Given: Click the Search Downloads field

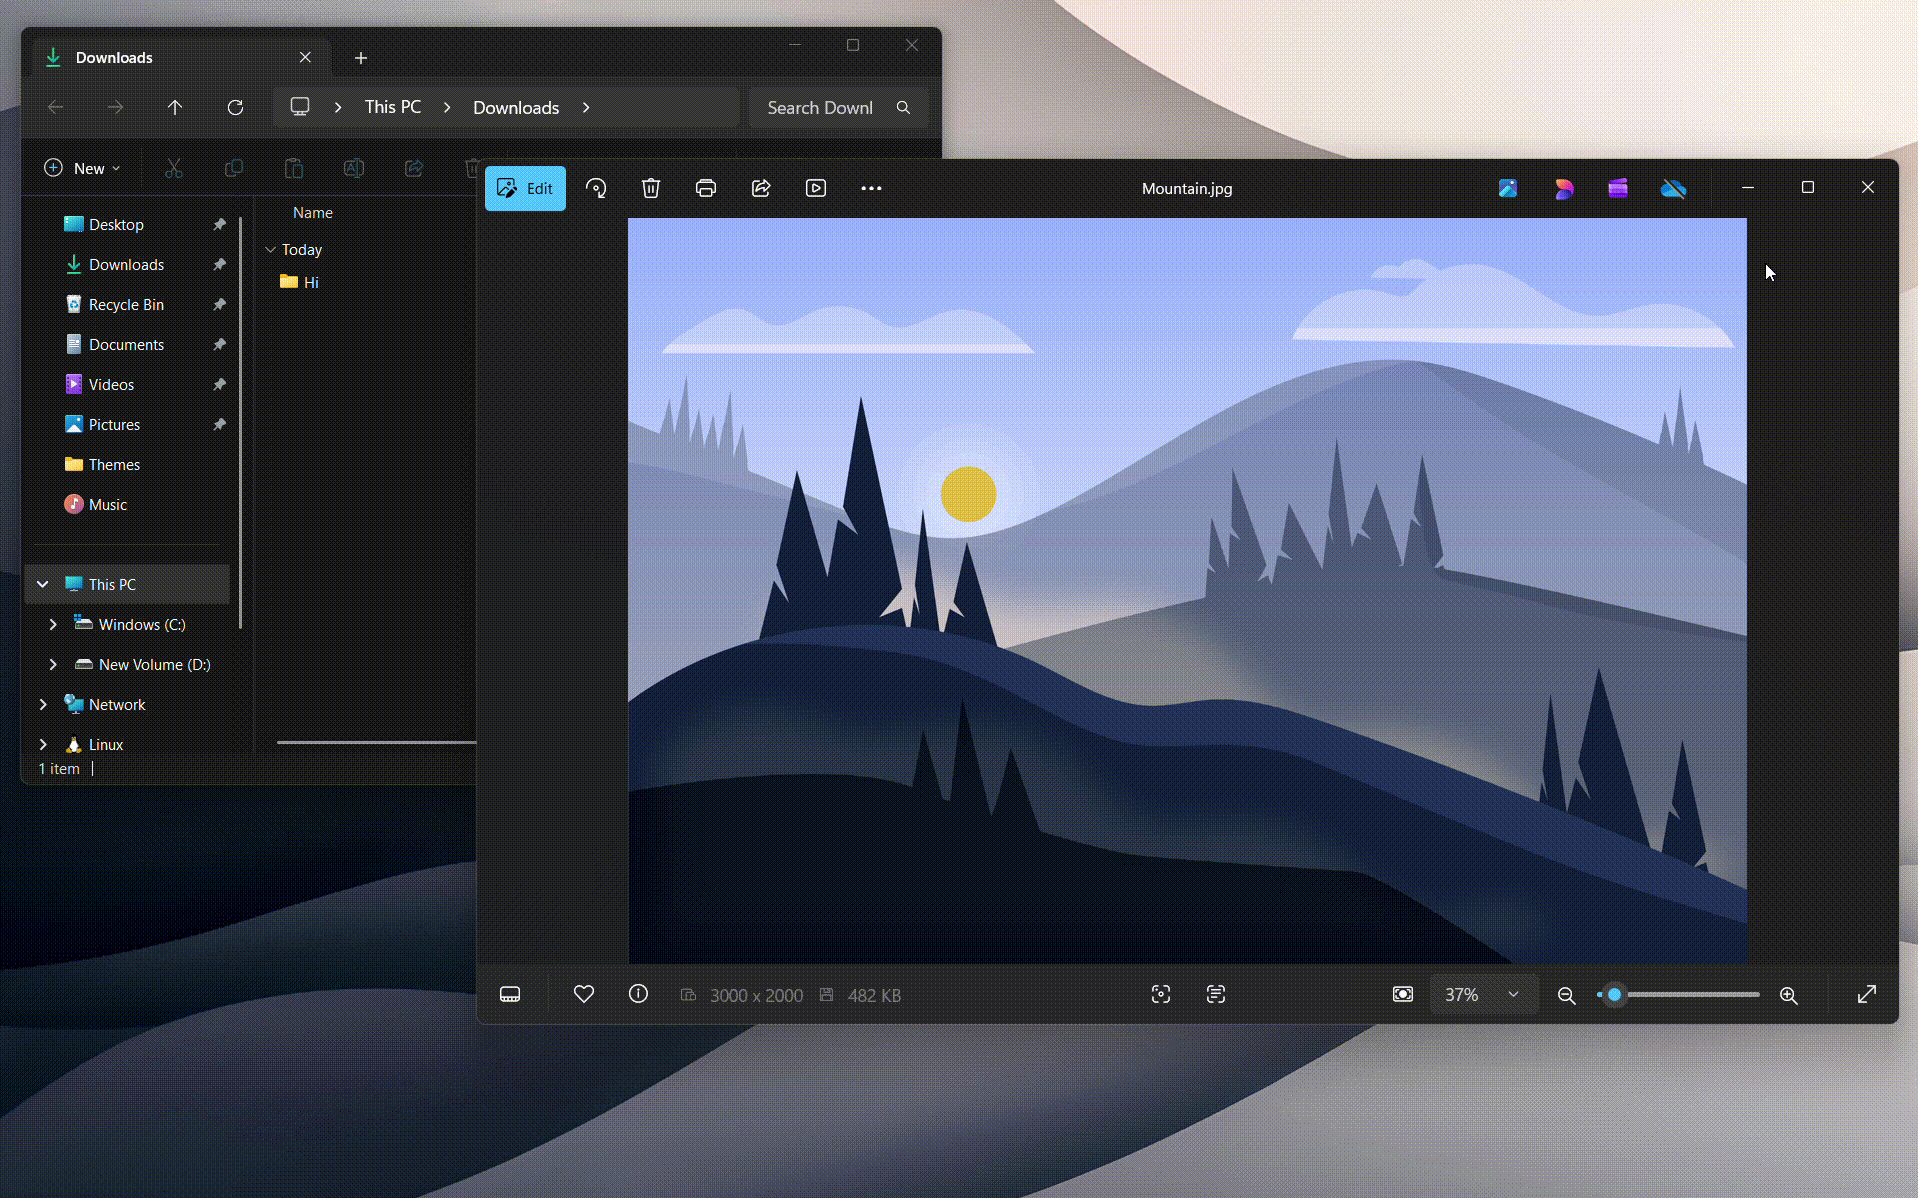Looking at the screenshot, I should (838, 107).
